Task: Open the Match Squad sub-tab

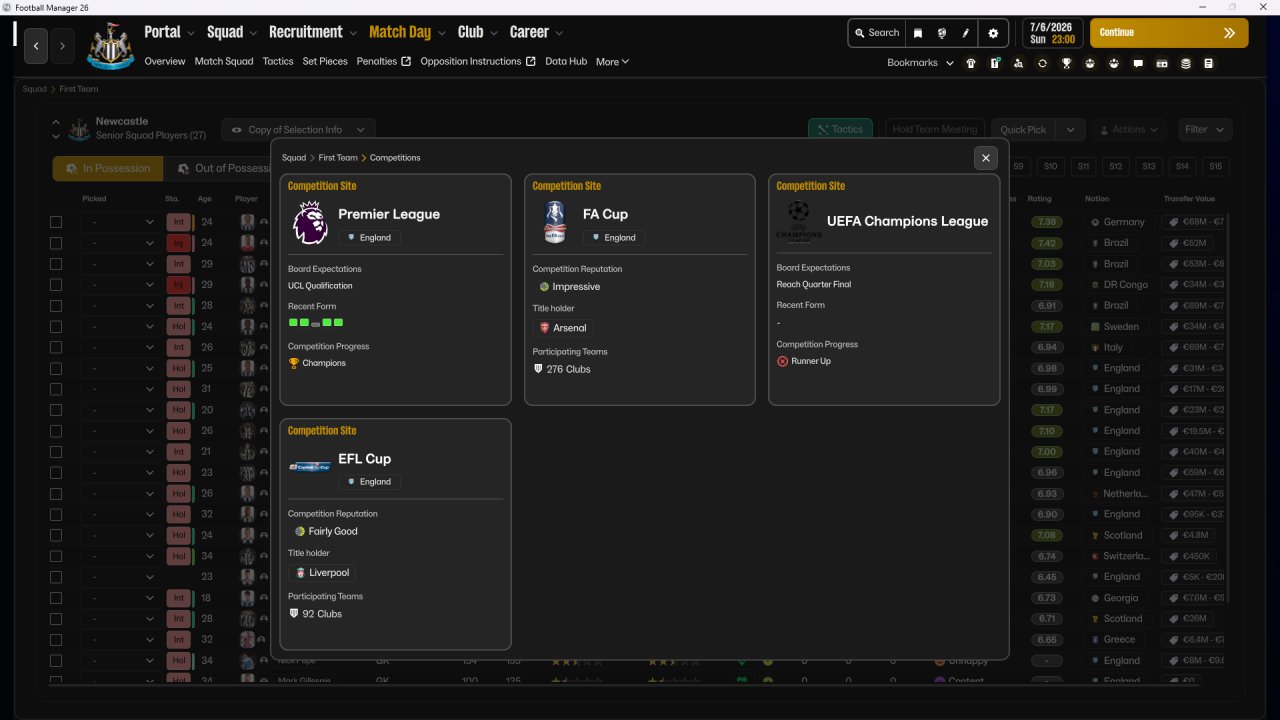Action: (x=224, y=62)
